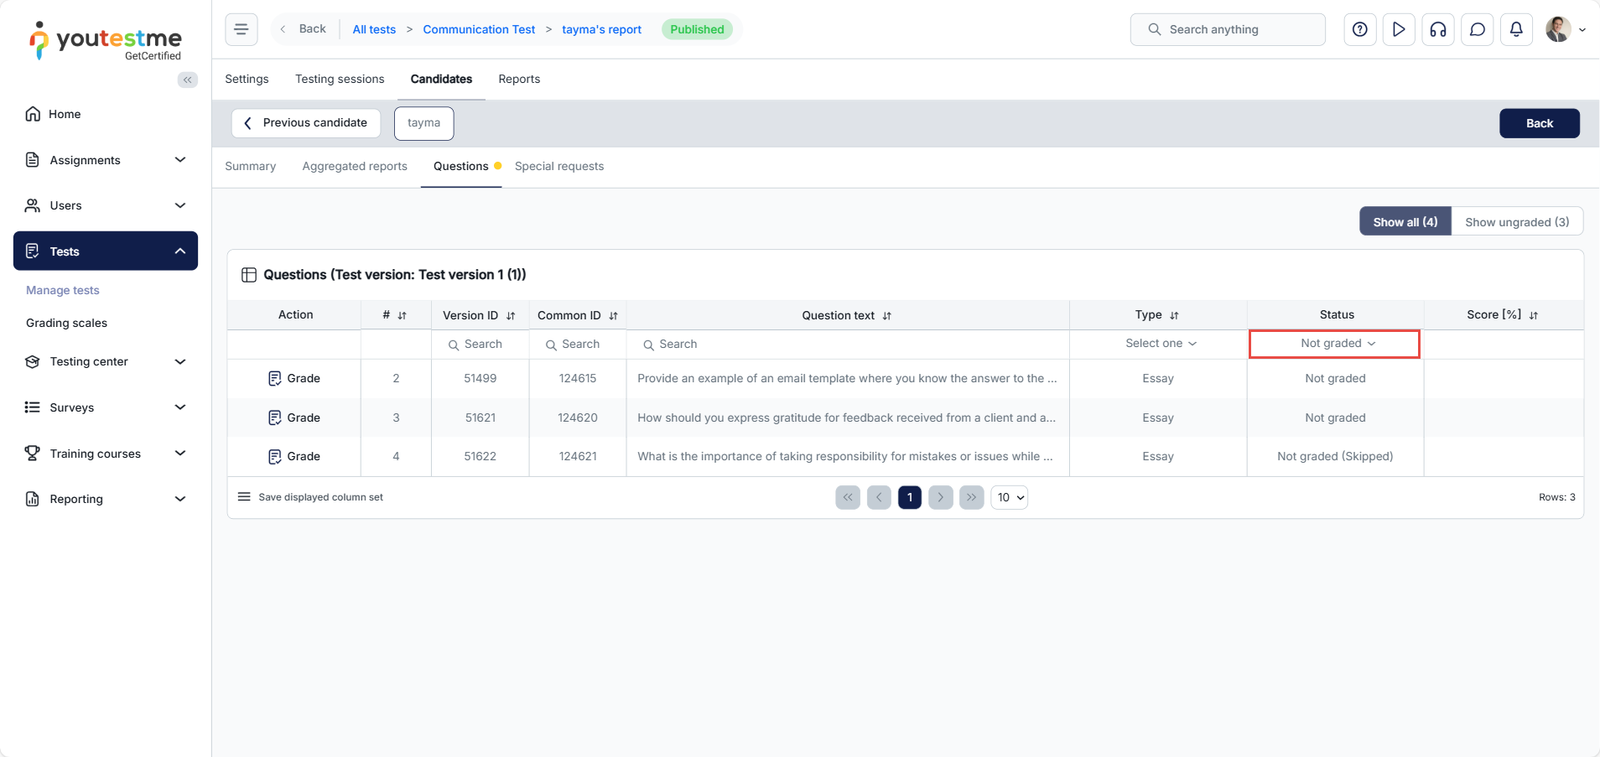Screen dimensions: 1600x757
Task: Toggle Show ungraded (3) filter
Action: coord(1516,222)
